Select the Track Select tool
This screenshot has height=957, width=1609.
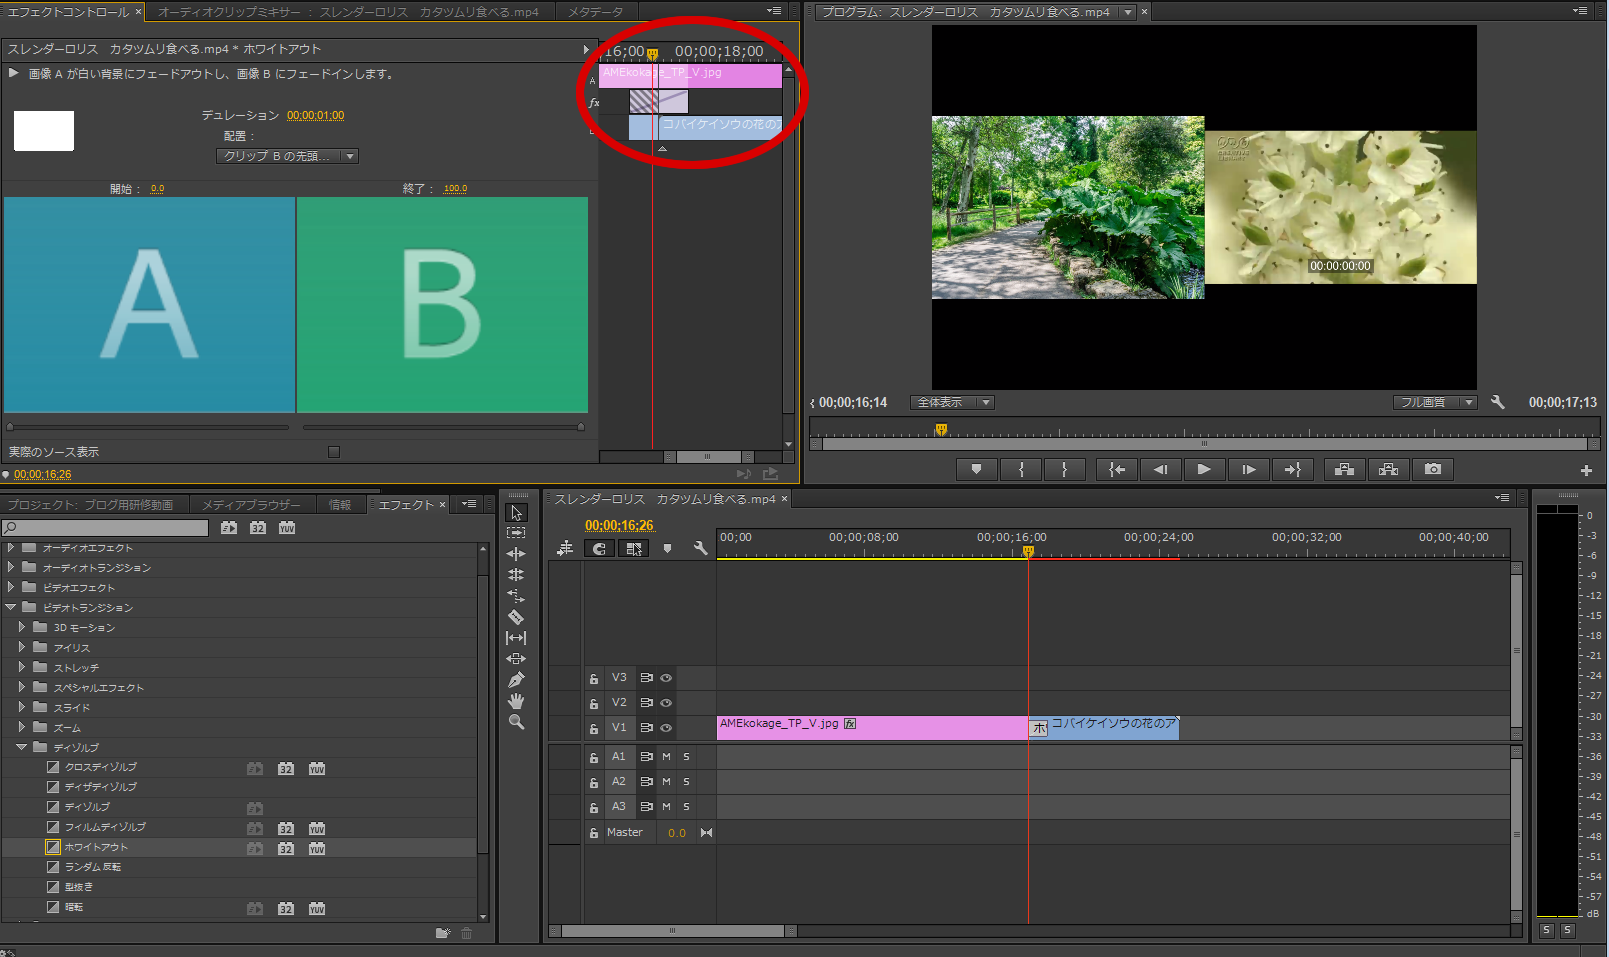pos(516,533)
